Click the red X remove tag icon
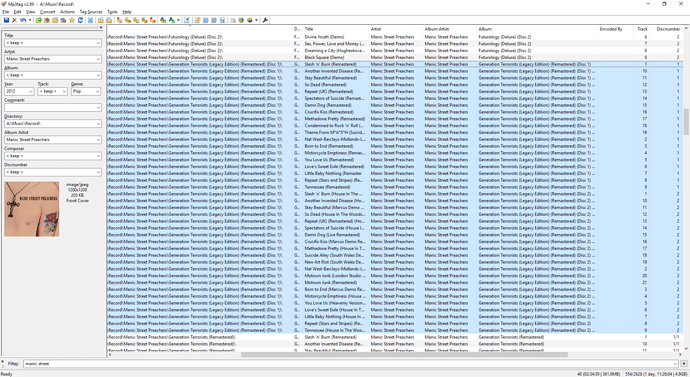This screenshot has width=690, height=377. (15, 20)
